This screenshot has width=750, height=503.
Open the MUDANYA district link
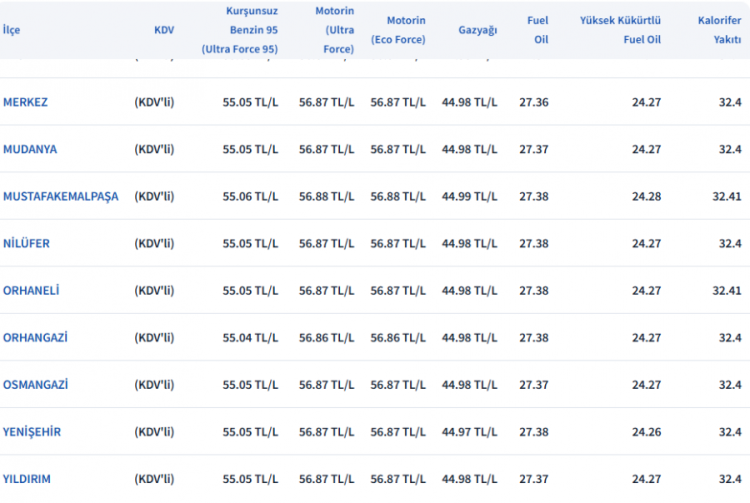(x=30, y=149)
